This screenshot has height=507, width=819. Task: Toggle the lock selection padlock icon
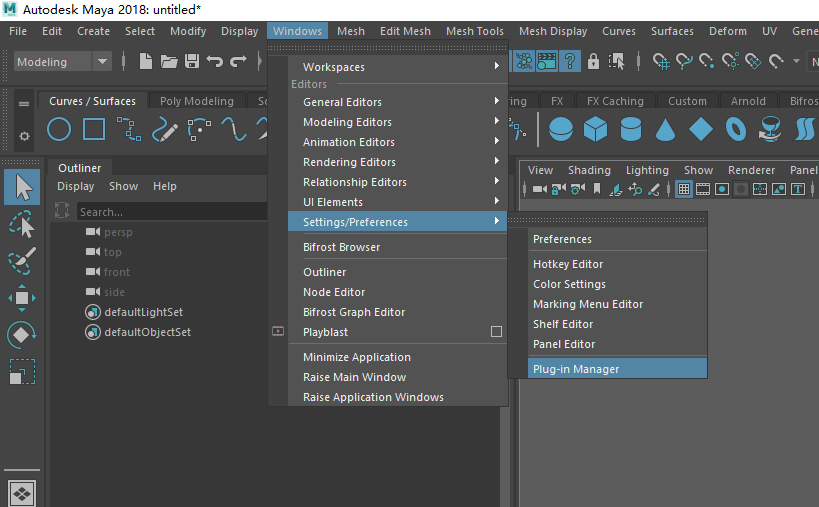594,61
